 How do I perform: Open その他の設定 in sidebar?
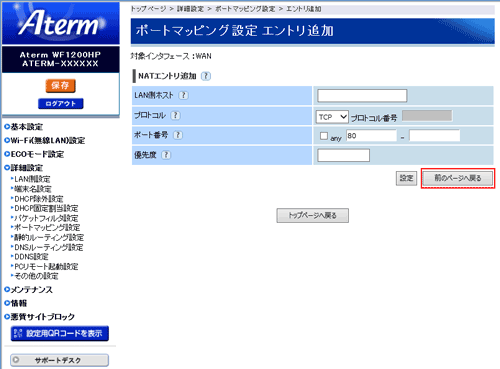(x=35, y=276)
